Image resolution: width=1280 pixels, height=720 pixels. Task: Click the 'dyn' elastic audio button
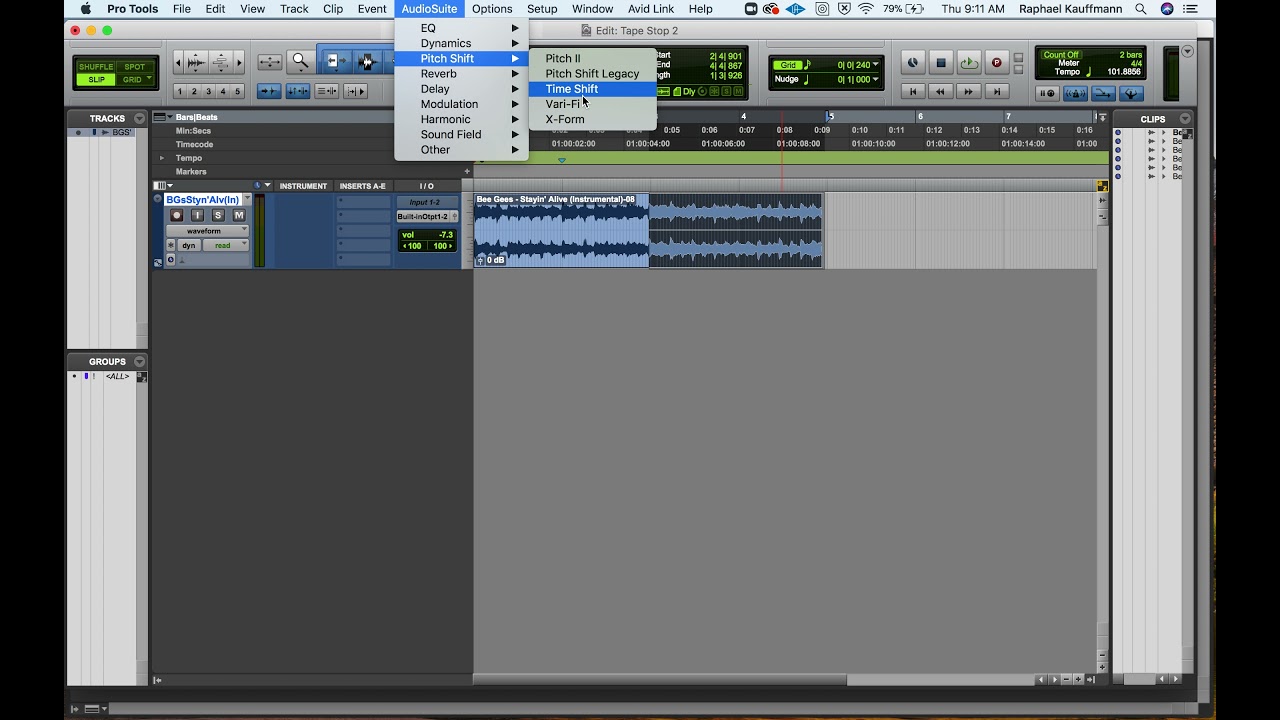[189, 245]
